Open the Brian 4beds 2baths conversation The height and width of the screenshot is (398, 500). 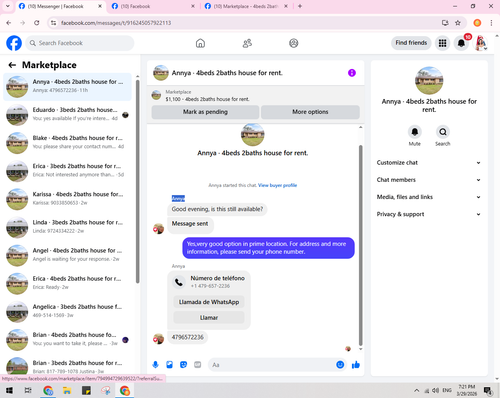(x=67, y=339)
